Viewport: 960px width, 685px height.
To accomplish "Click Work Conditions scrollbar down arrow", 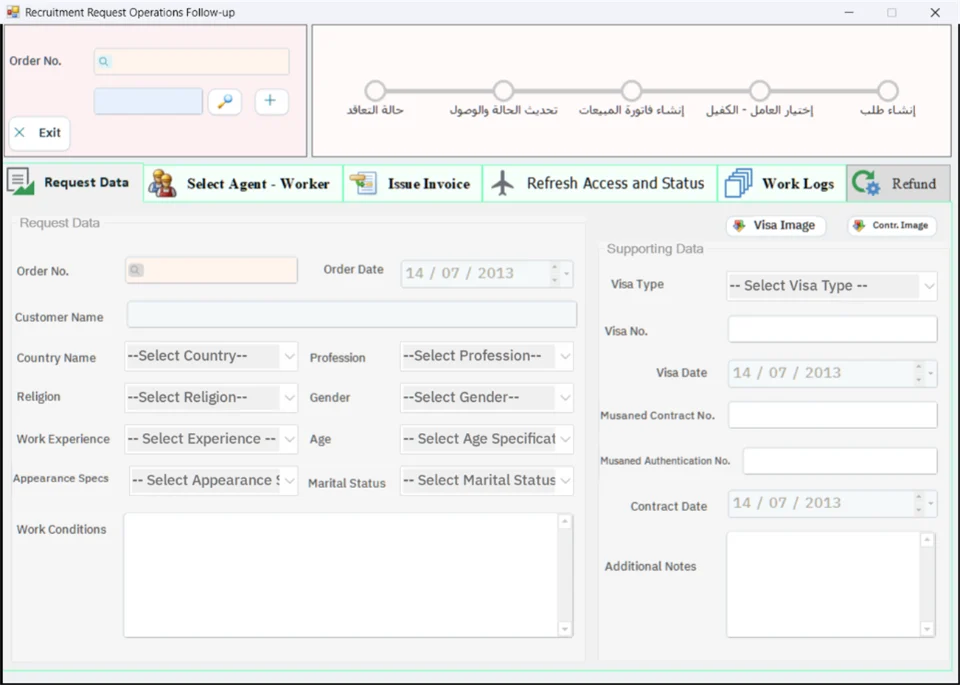I will [x=564, y=629].
